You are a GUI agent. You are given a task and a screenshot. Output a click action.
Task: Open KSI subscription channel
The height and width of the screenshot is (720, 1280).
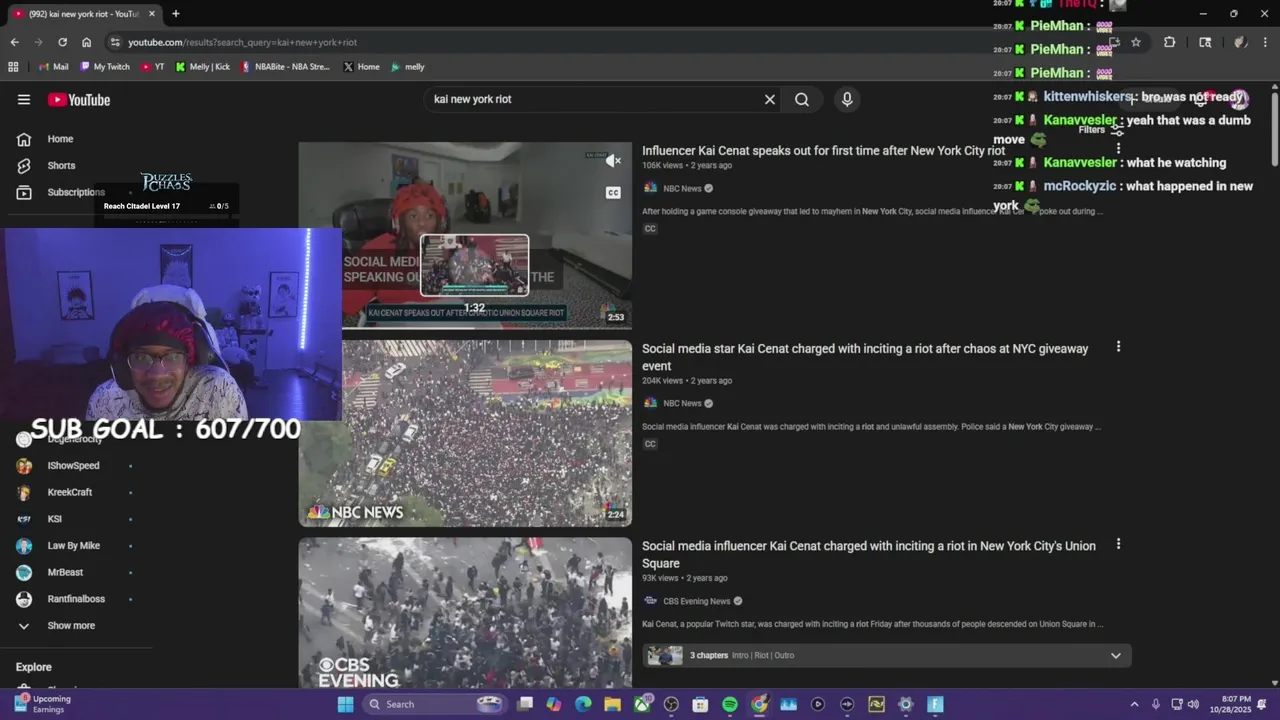click(x=54, y=519)
